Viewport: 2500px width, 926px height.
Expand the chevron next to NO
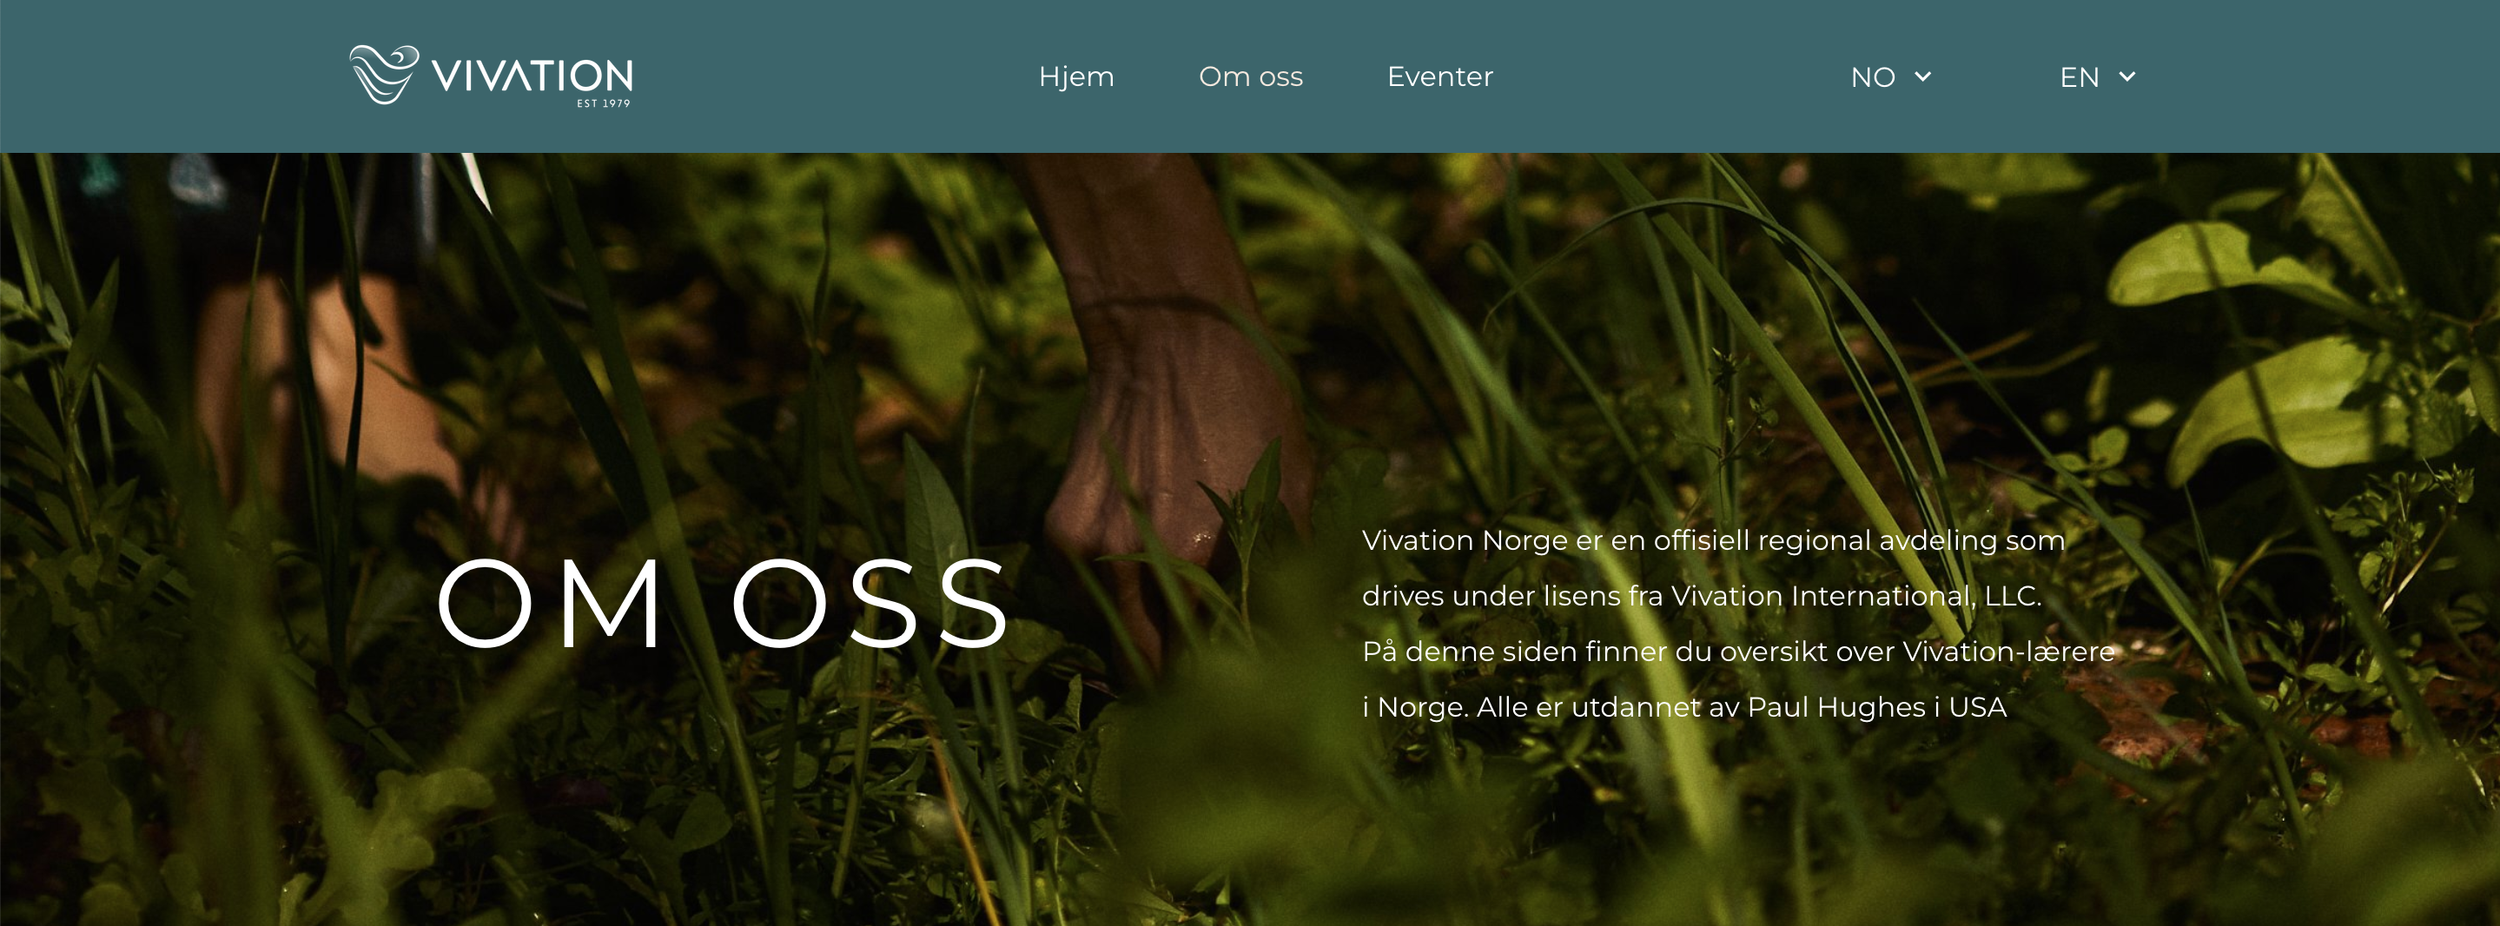click(x=1922, y=77)
